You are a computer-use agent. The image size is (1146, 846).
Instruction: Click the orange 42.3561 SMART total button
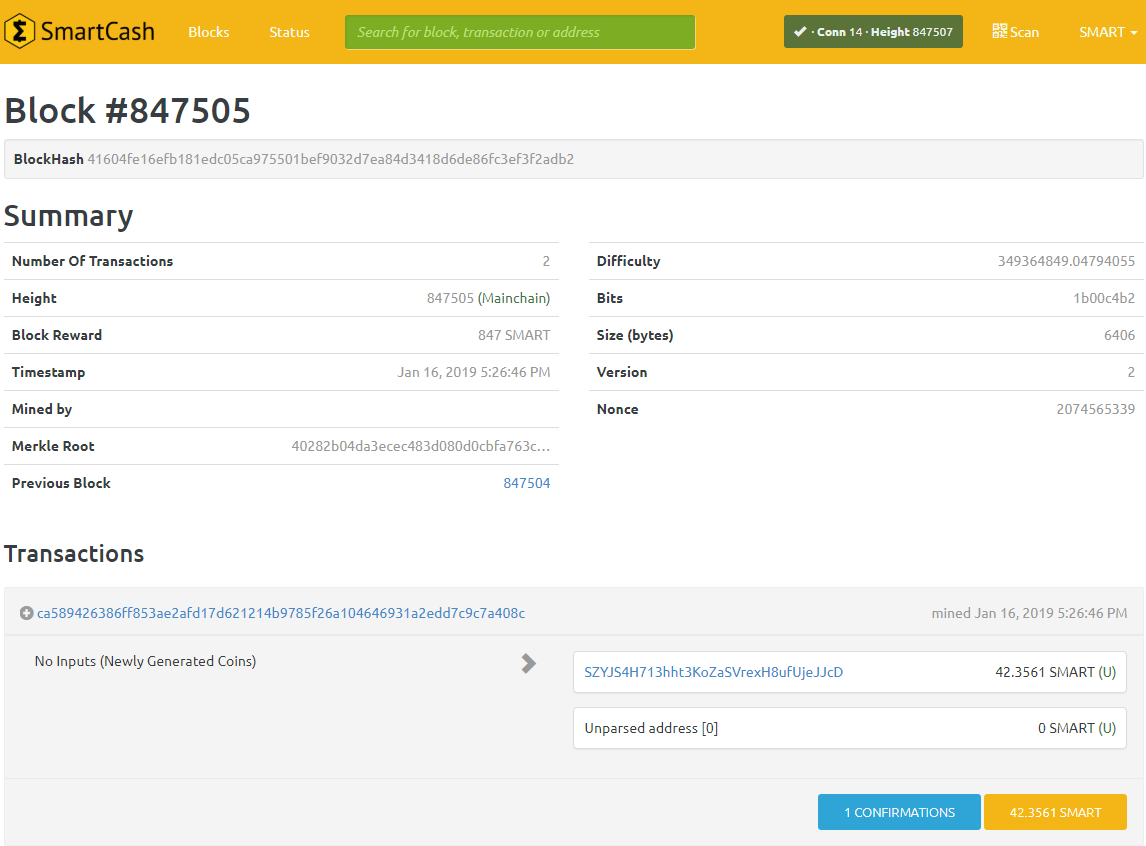click(1055, 812)
